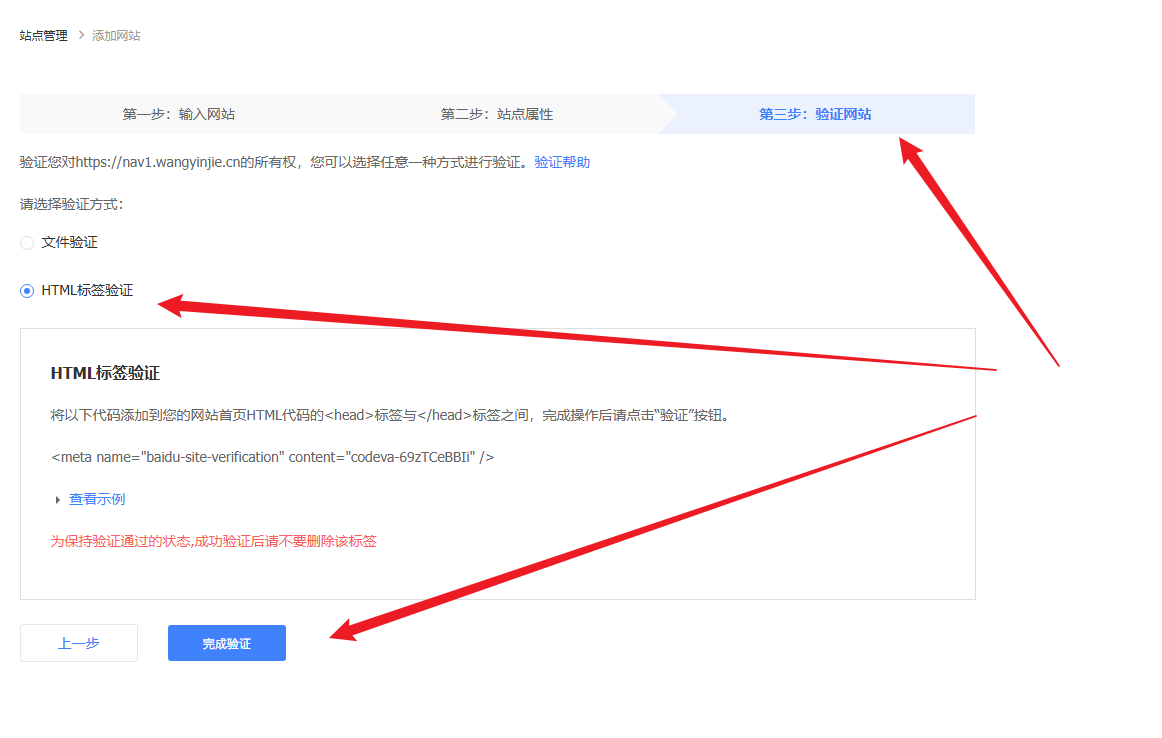Select the 文件验证 radio button
1162x738 pixels.
27,243
